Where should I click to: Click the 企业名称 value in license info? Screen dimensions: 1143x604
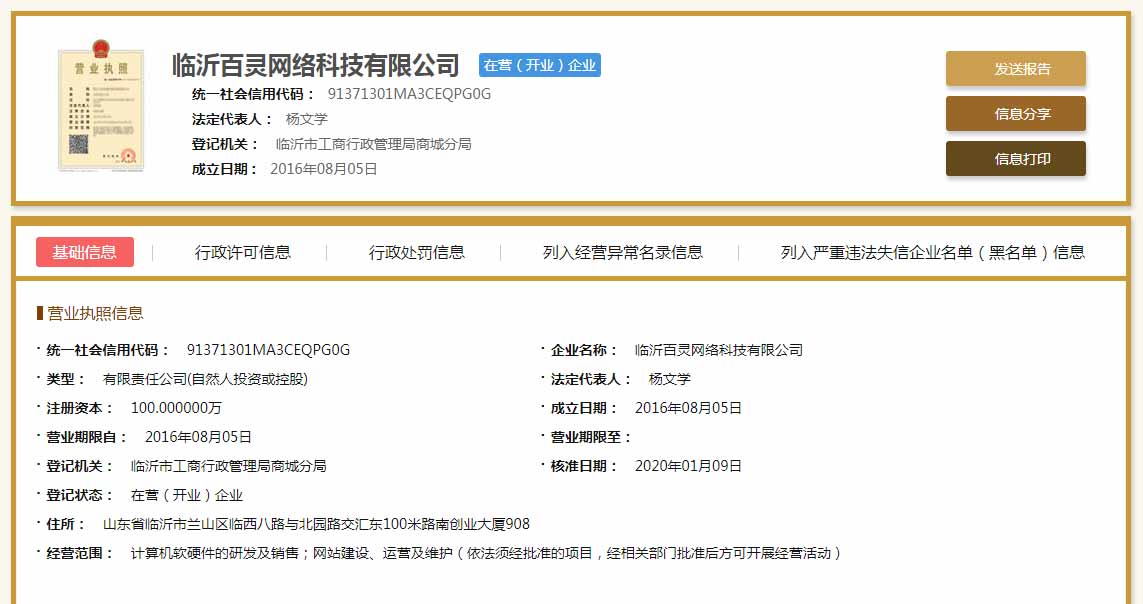tap(719, 350)
